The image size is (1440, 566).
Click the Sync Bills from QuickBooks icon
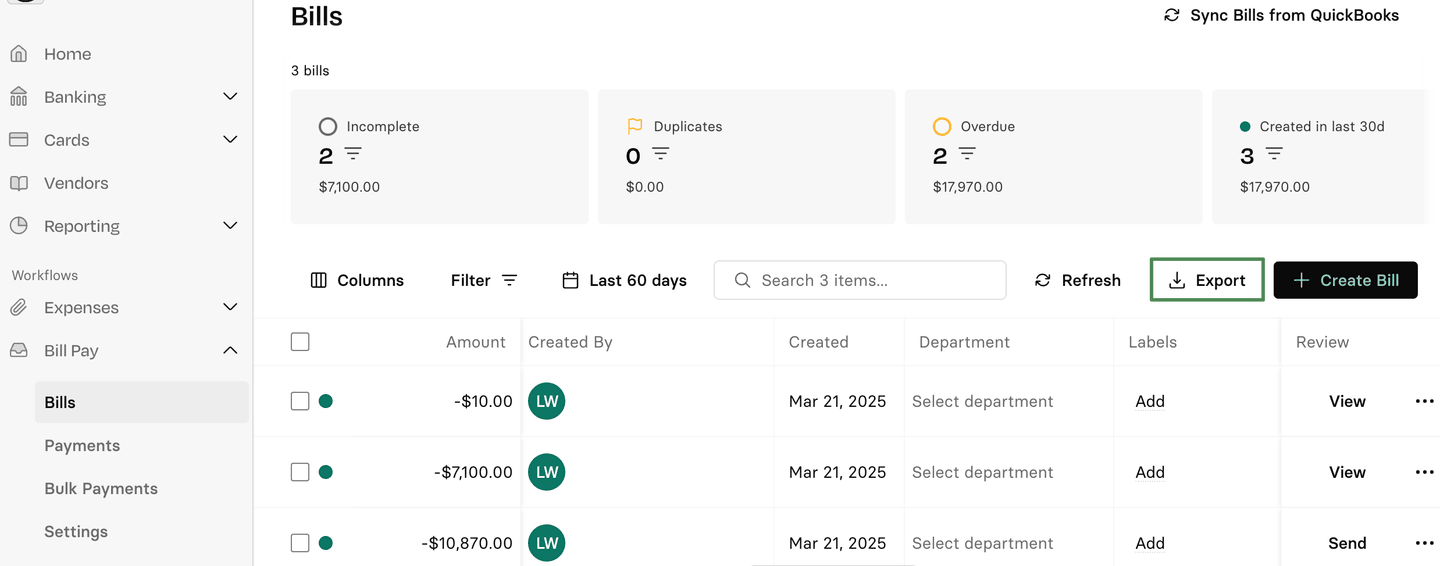[1172, 16]
